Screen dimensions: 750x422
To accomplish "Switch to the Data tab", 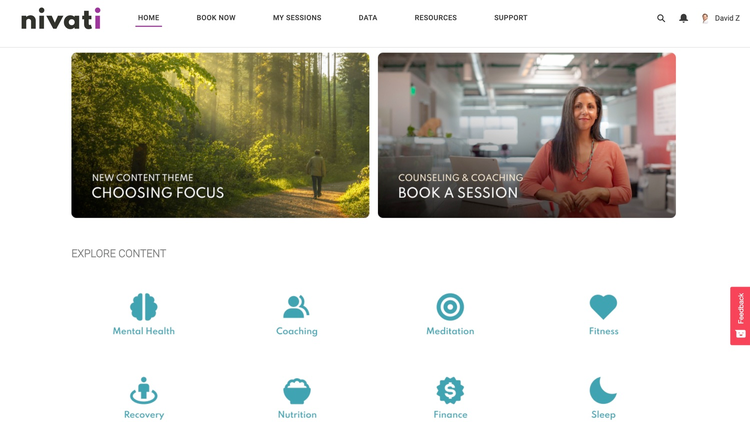I will [x=368, y=18].
